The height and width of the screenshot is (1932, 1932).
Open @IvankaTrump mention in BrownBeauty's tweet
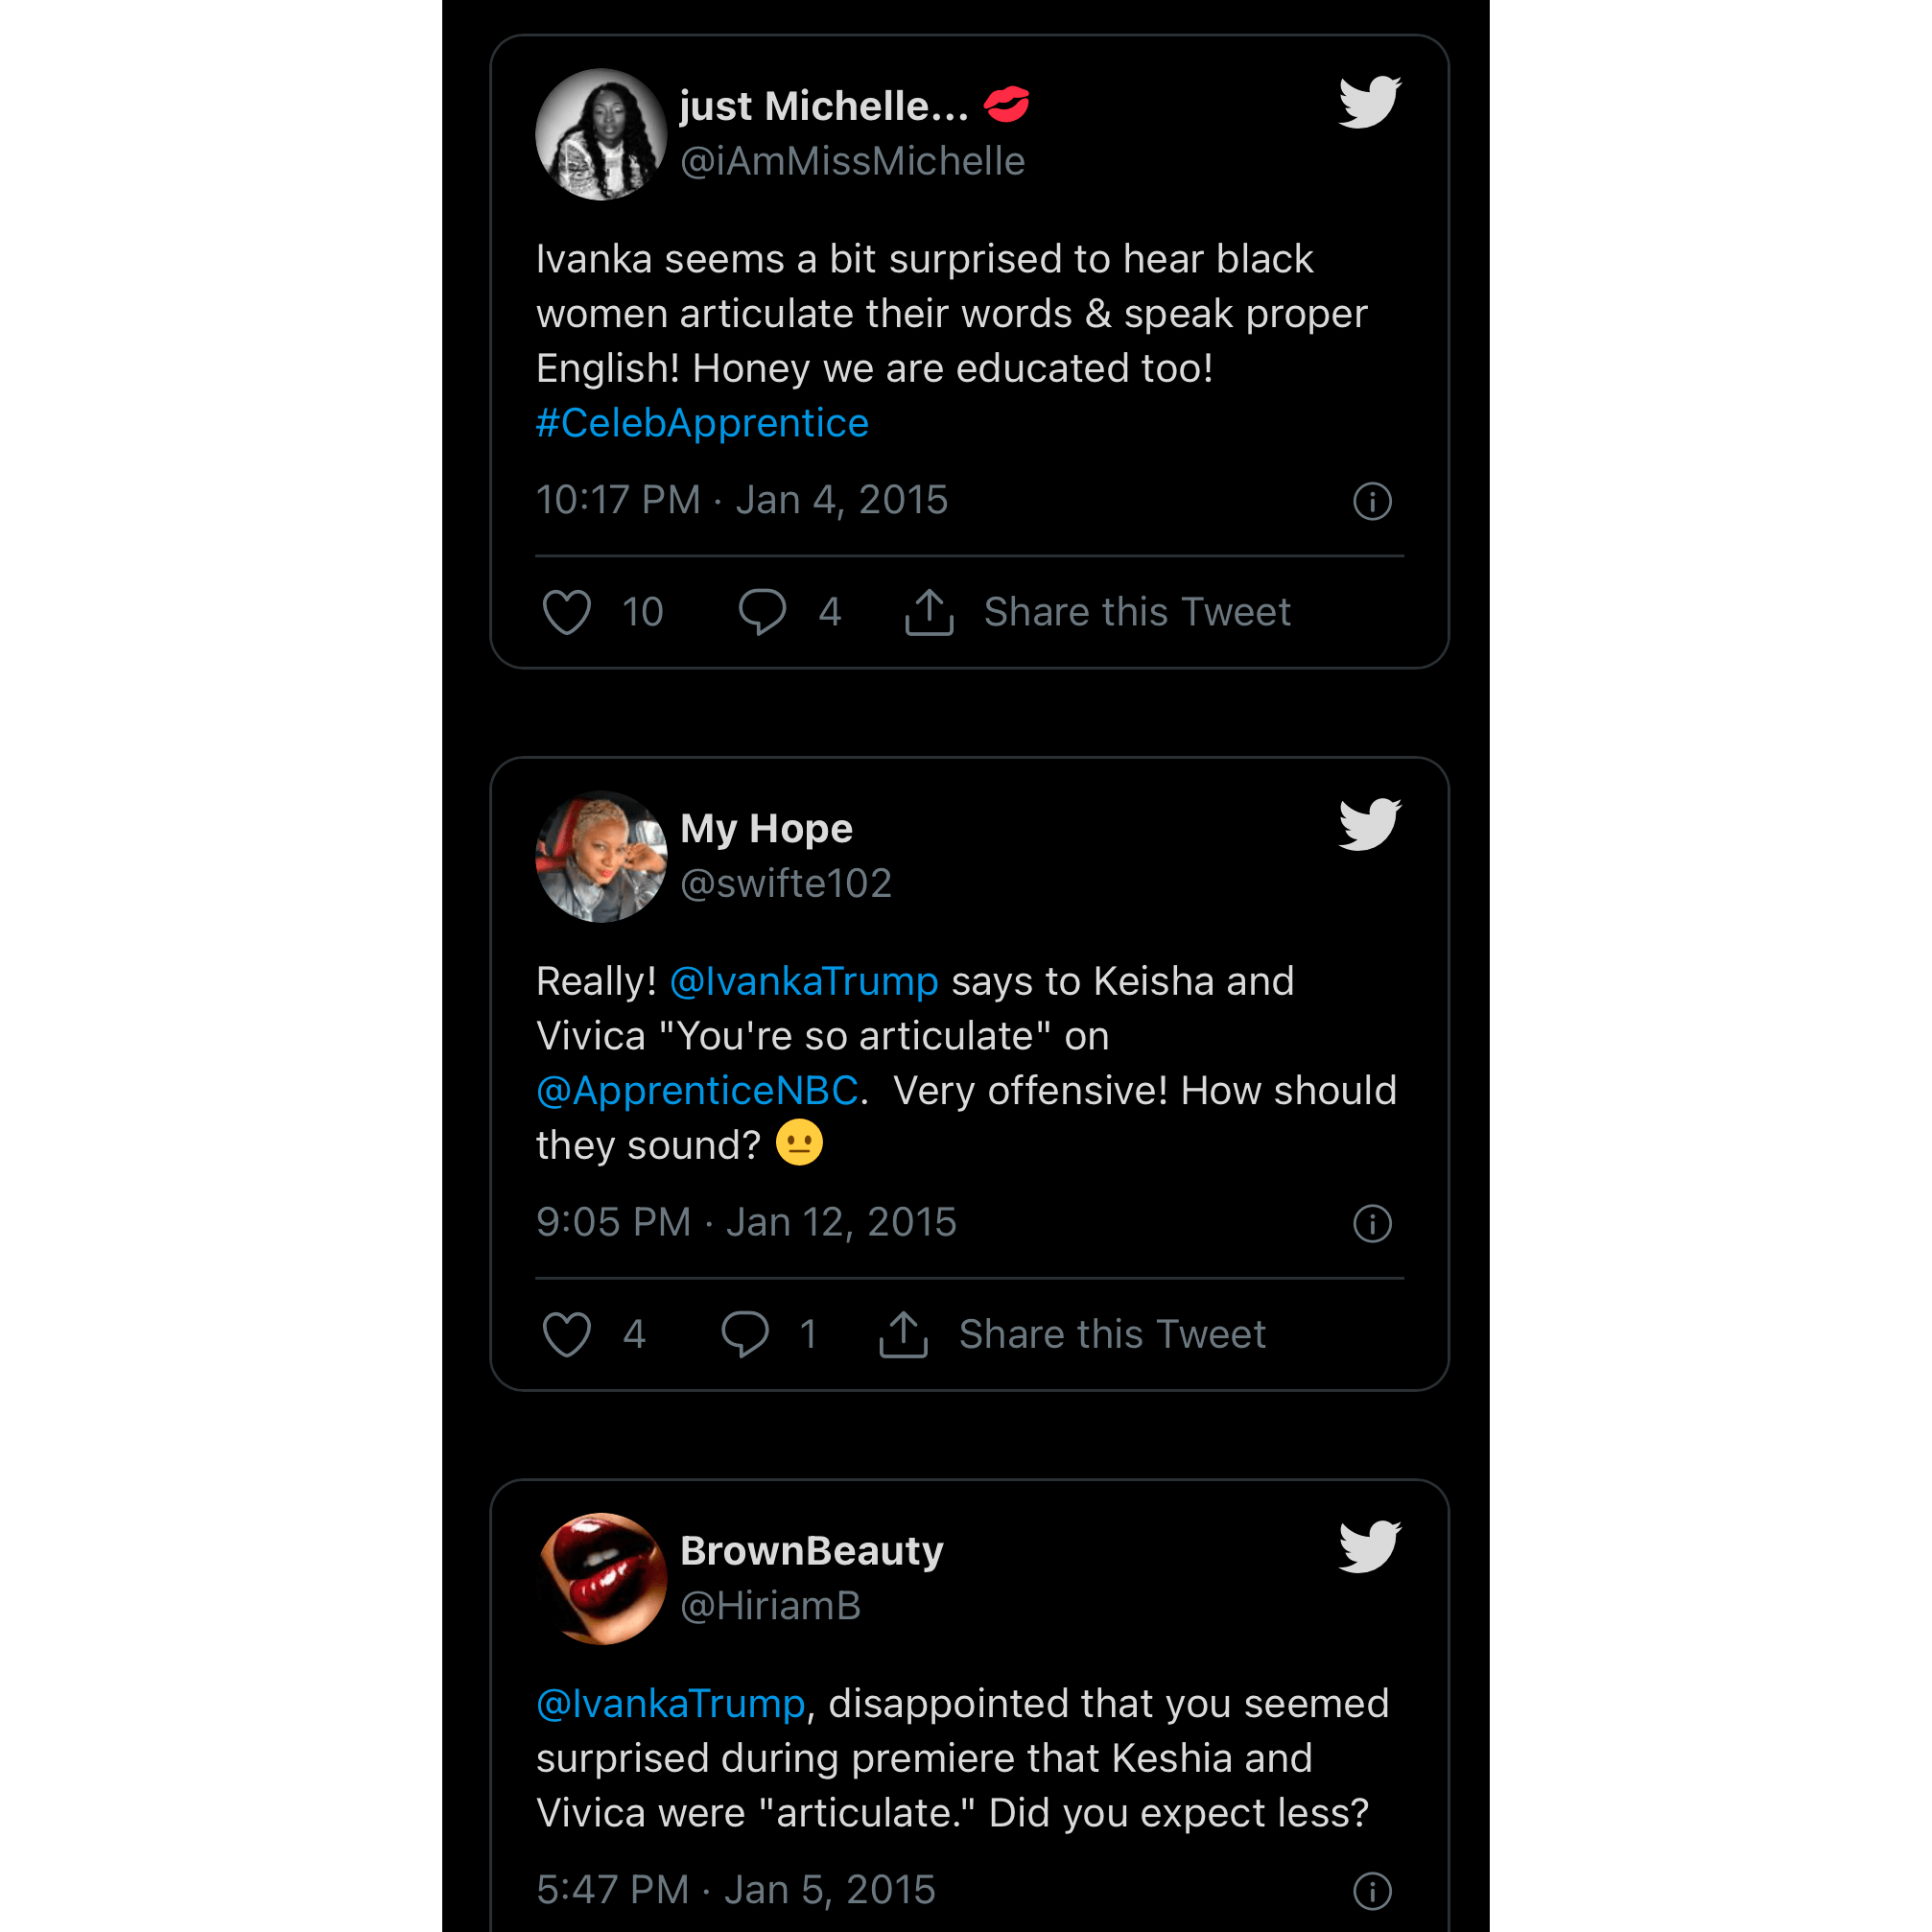pyautogui.click(x=670, y=1703)
